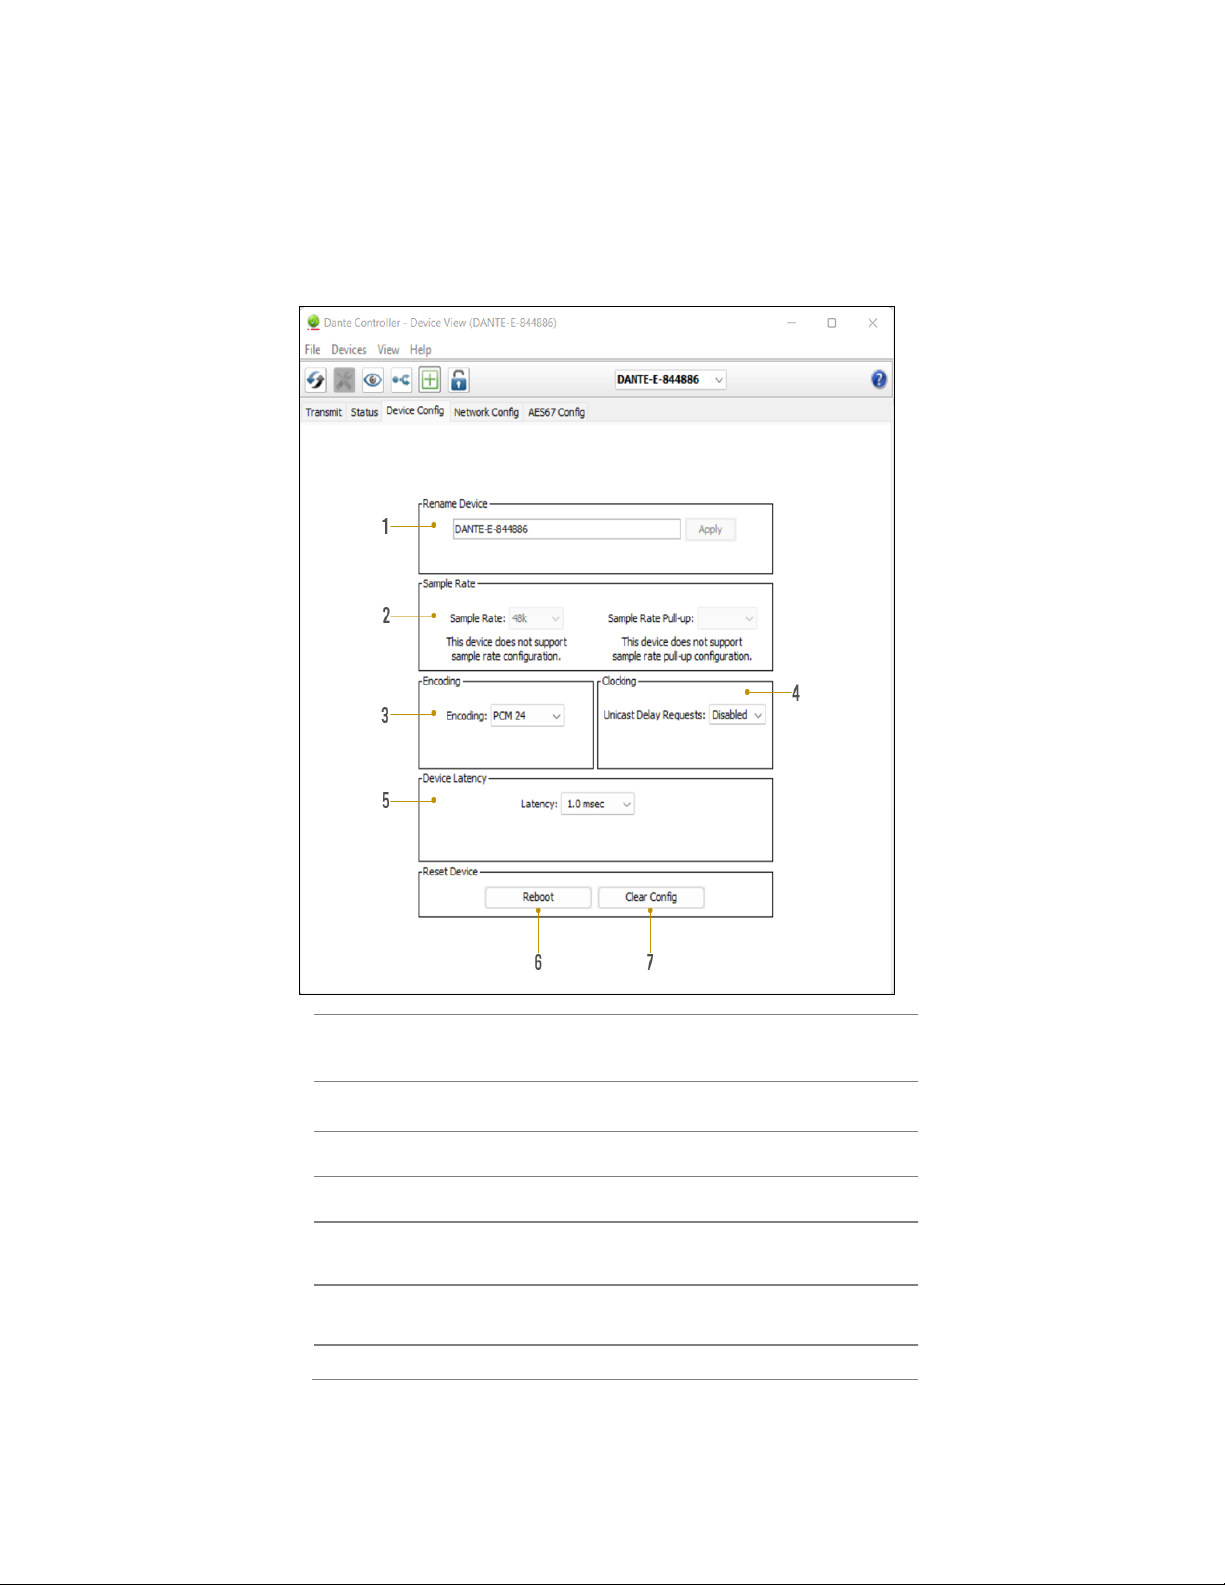Switch to the Transmit tab
The image size is (1225, 1585).
point(324,412)
